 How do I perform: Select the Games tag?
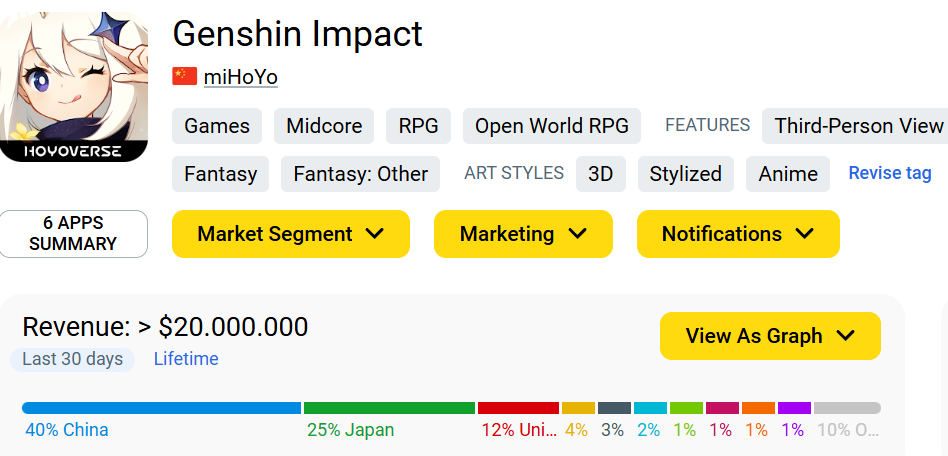coord(217,126)
